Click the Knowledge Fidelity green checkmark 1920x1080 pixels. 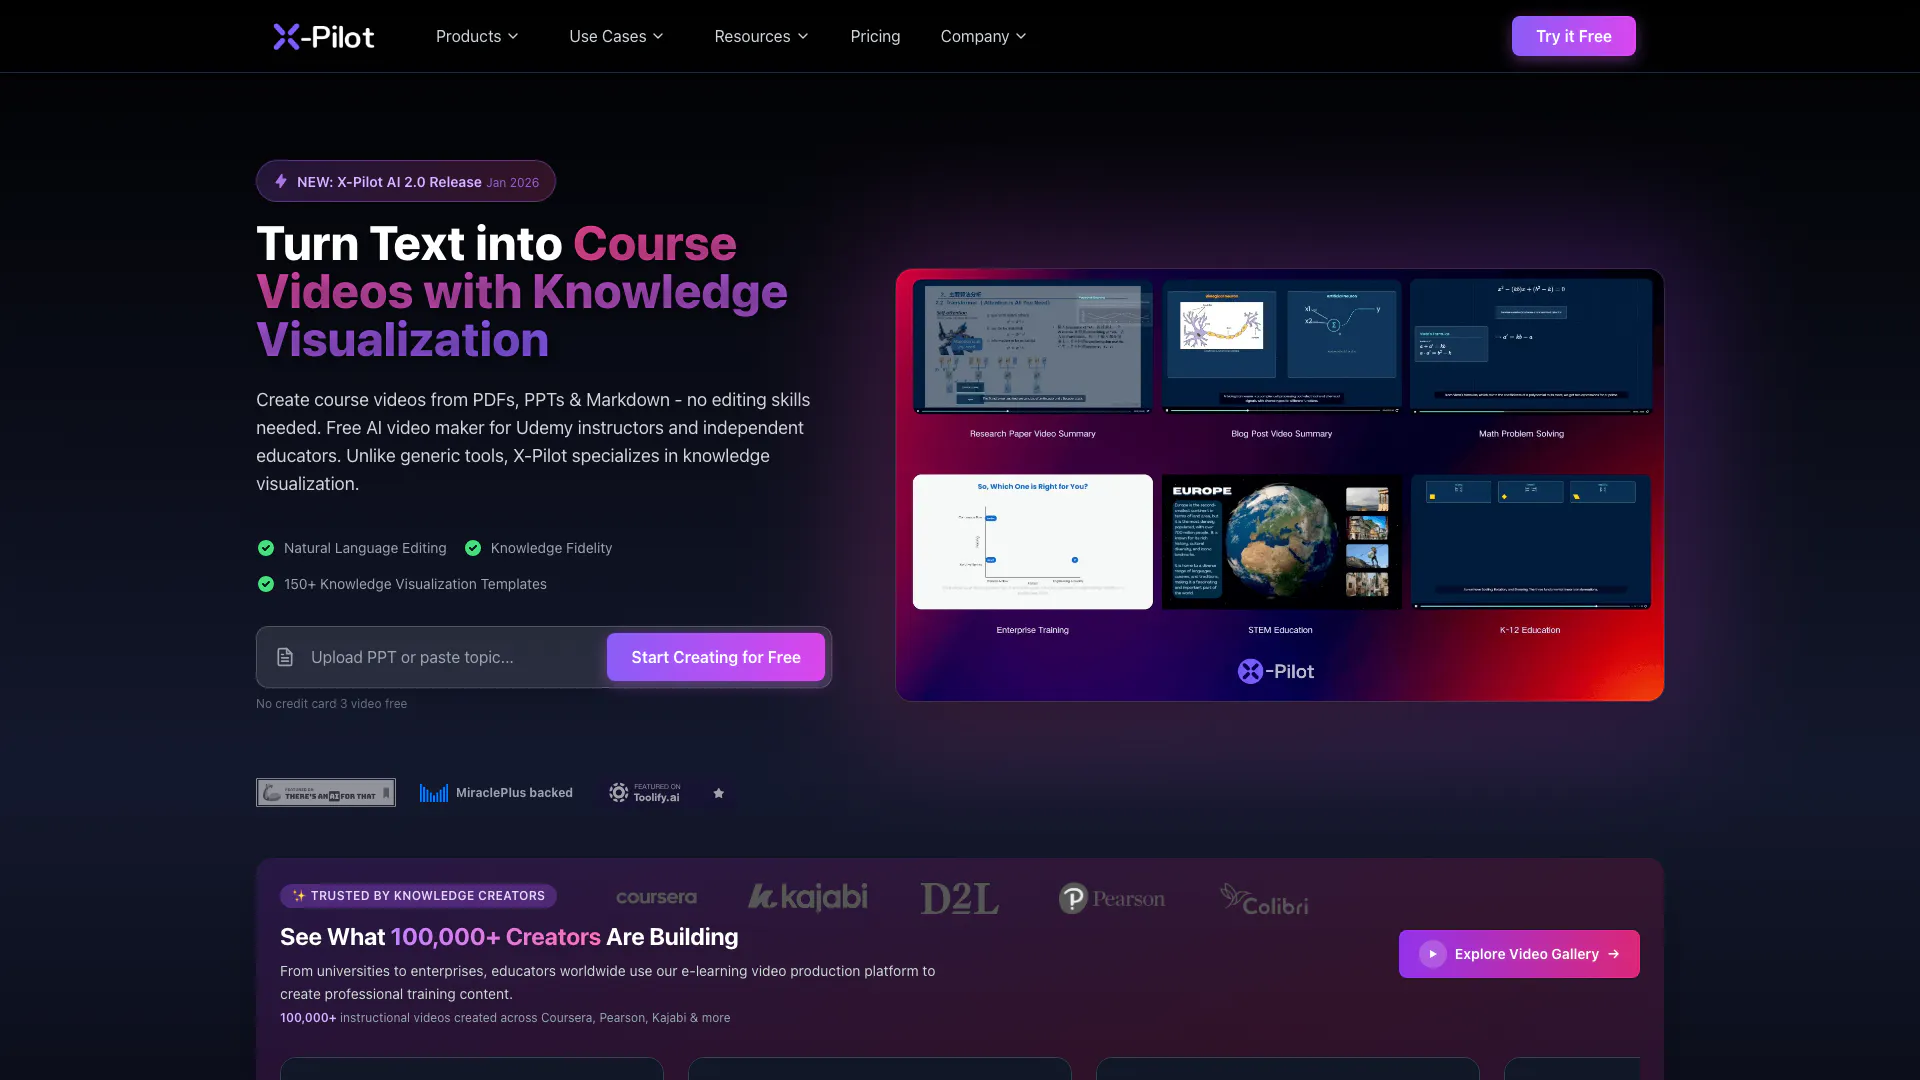473,548
